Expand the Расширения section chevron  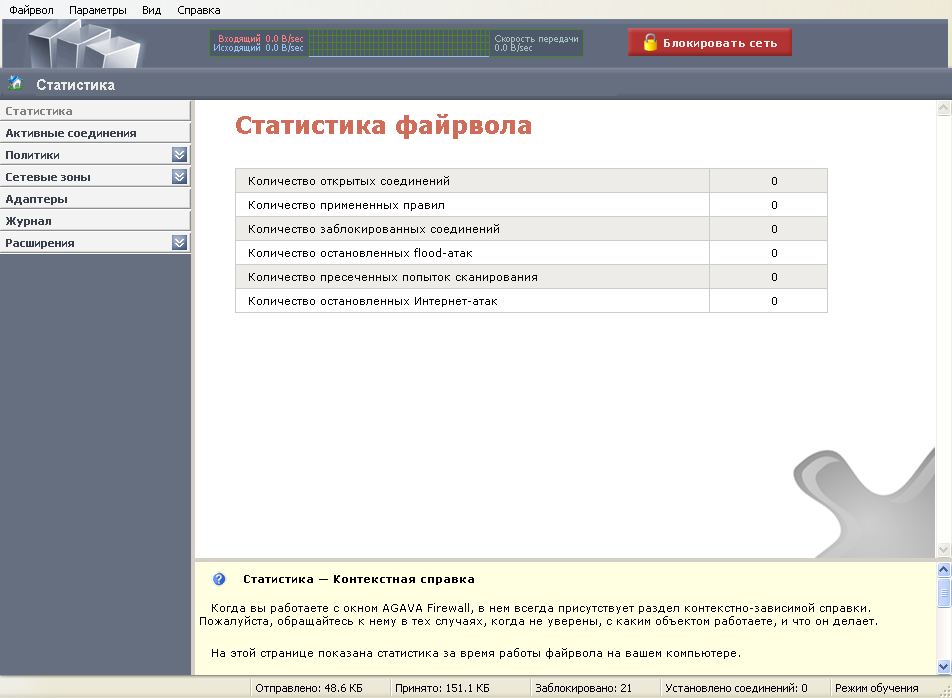179,243
